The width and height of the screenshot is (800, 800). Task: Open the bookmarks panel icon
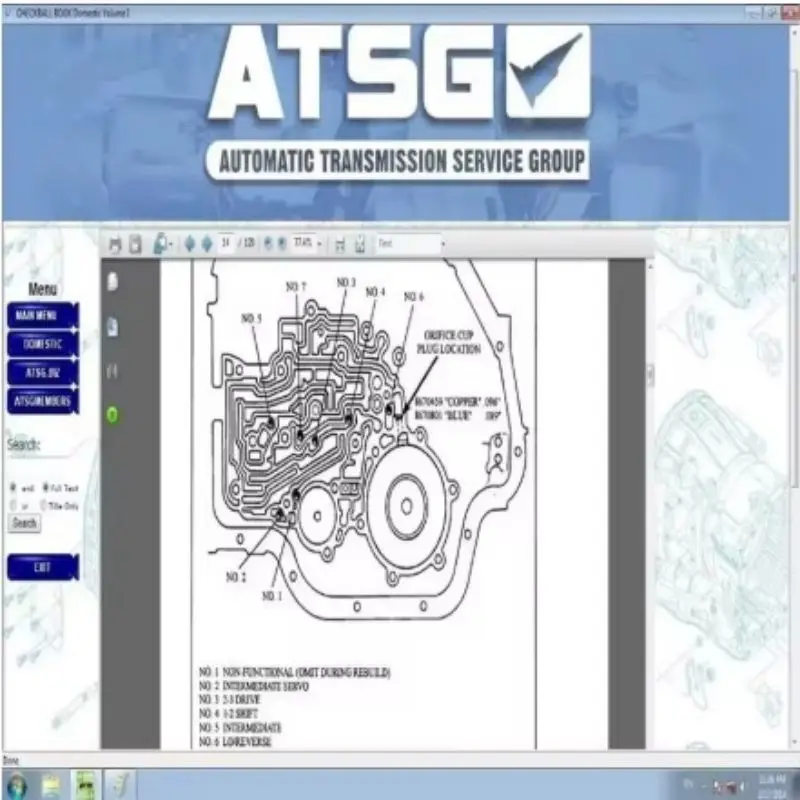point(113,327)
